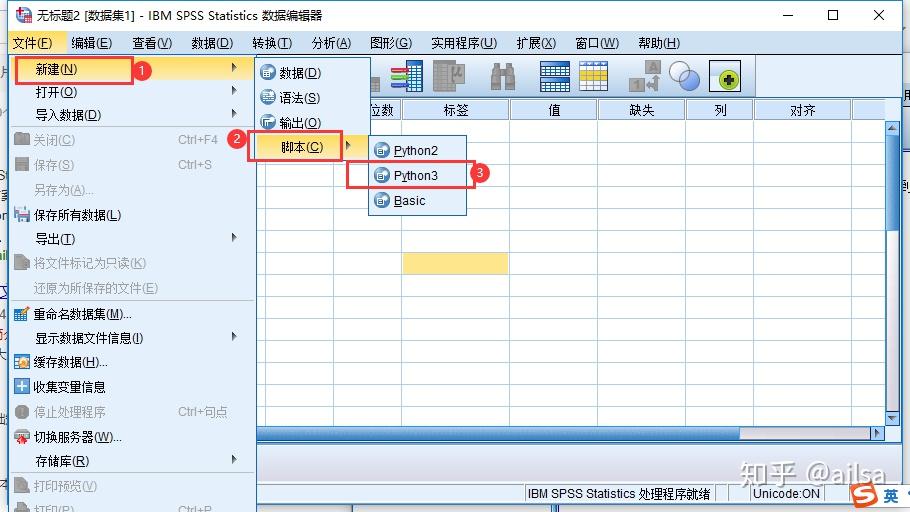Open the Analyze (分析) menu

331,43
